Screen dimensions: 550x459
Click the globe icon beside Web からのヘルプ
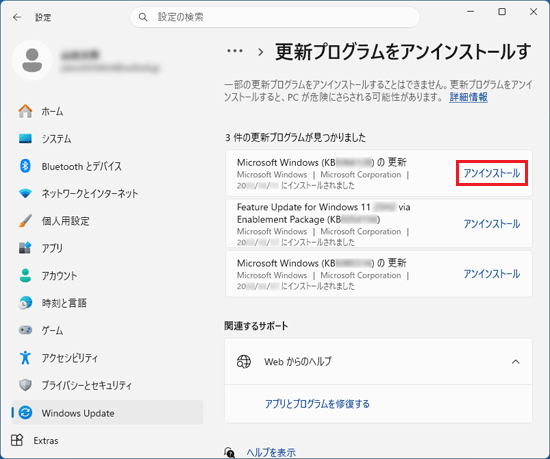(x=243, y=362)
